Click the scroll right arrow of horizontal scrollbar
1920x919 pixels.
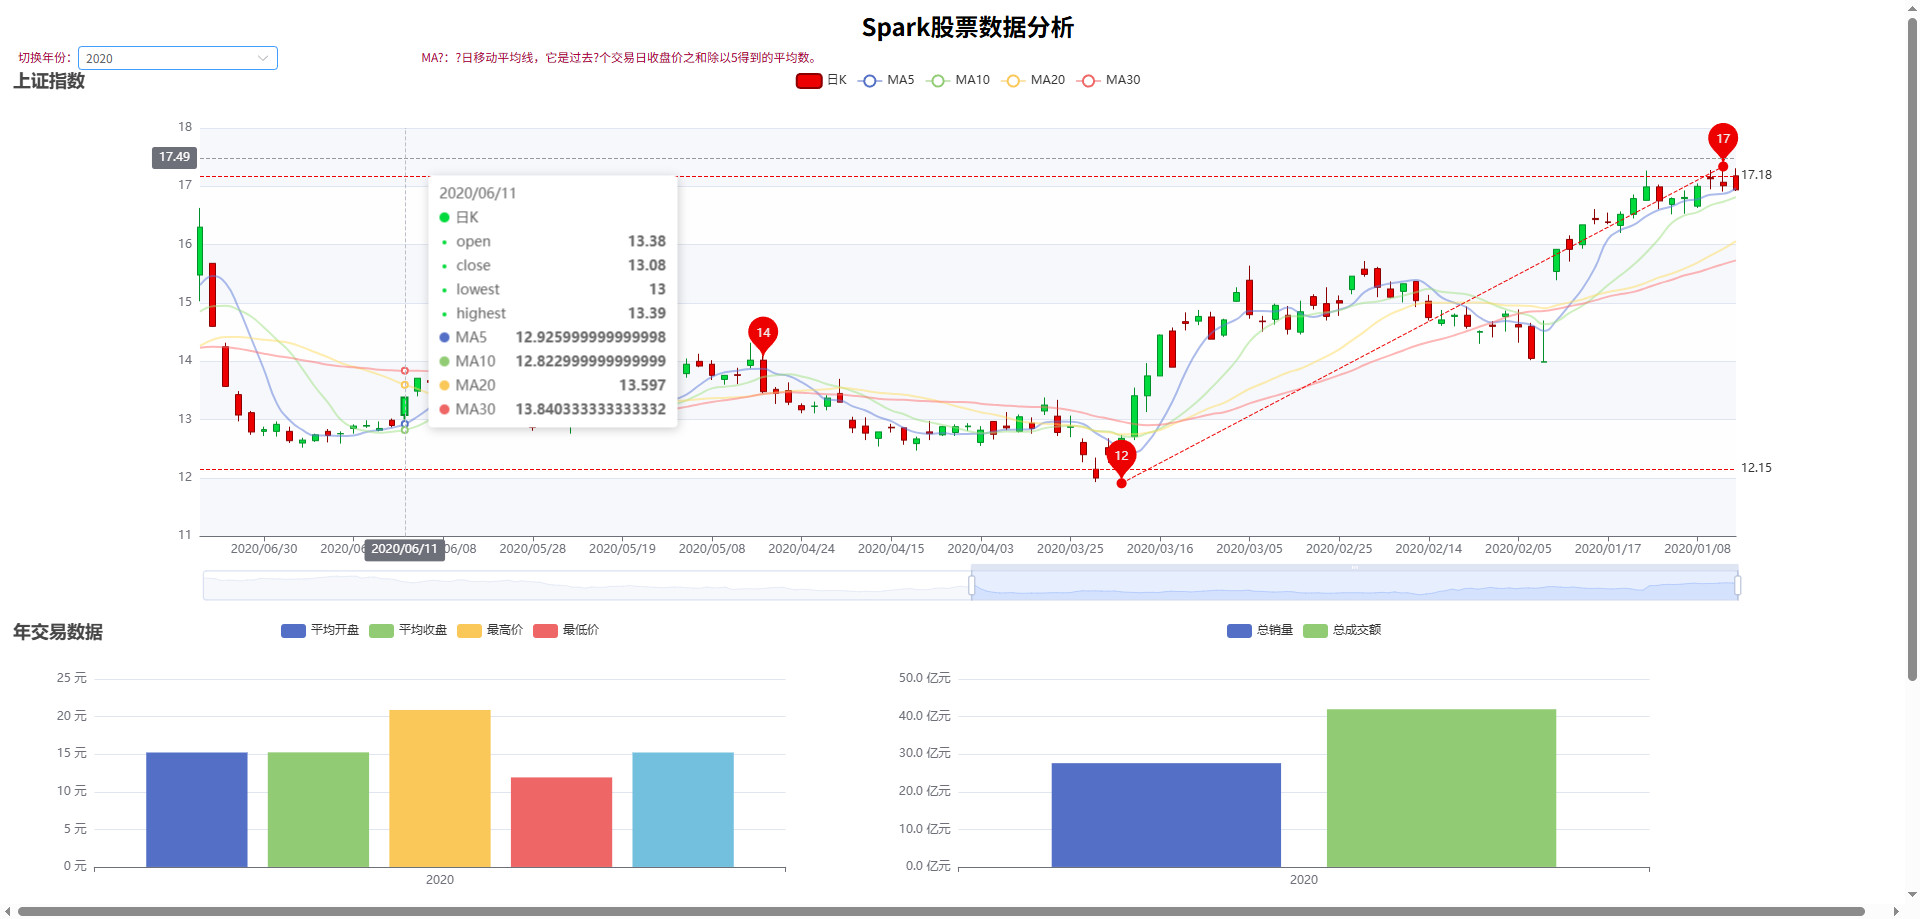point(1896,911)
